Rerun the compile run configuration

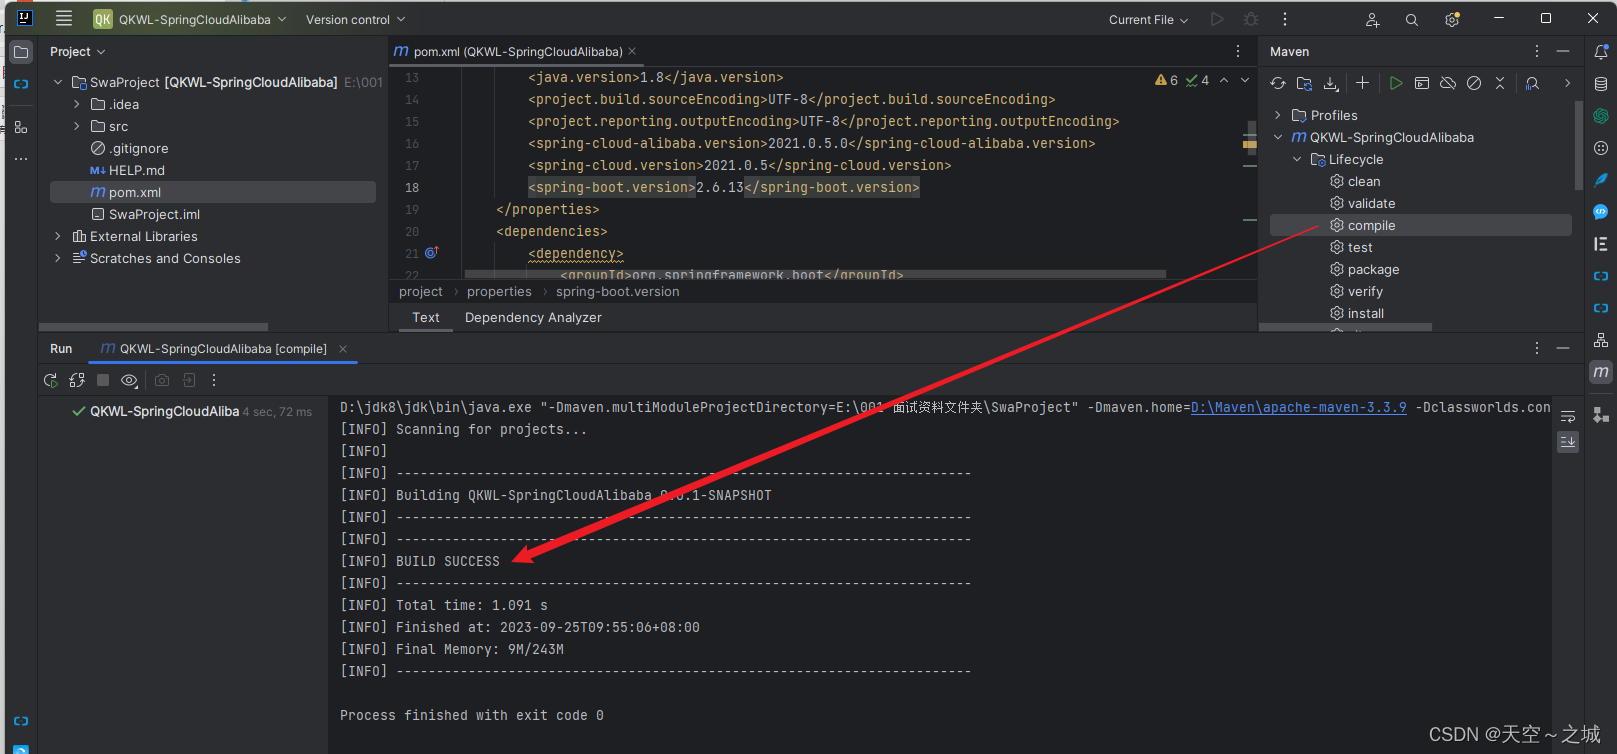51,380
